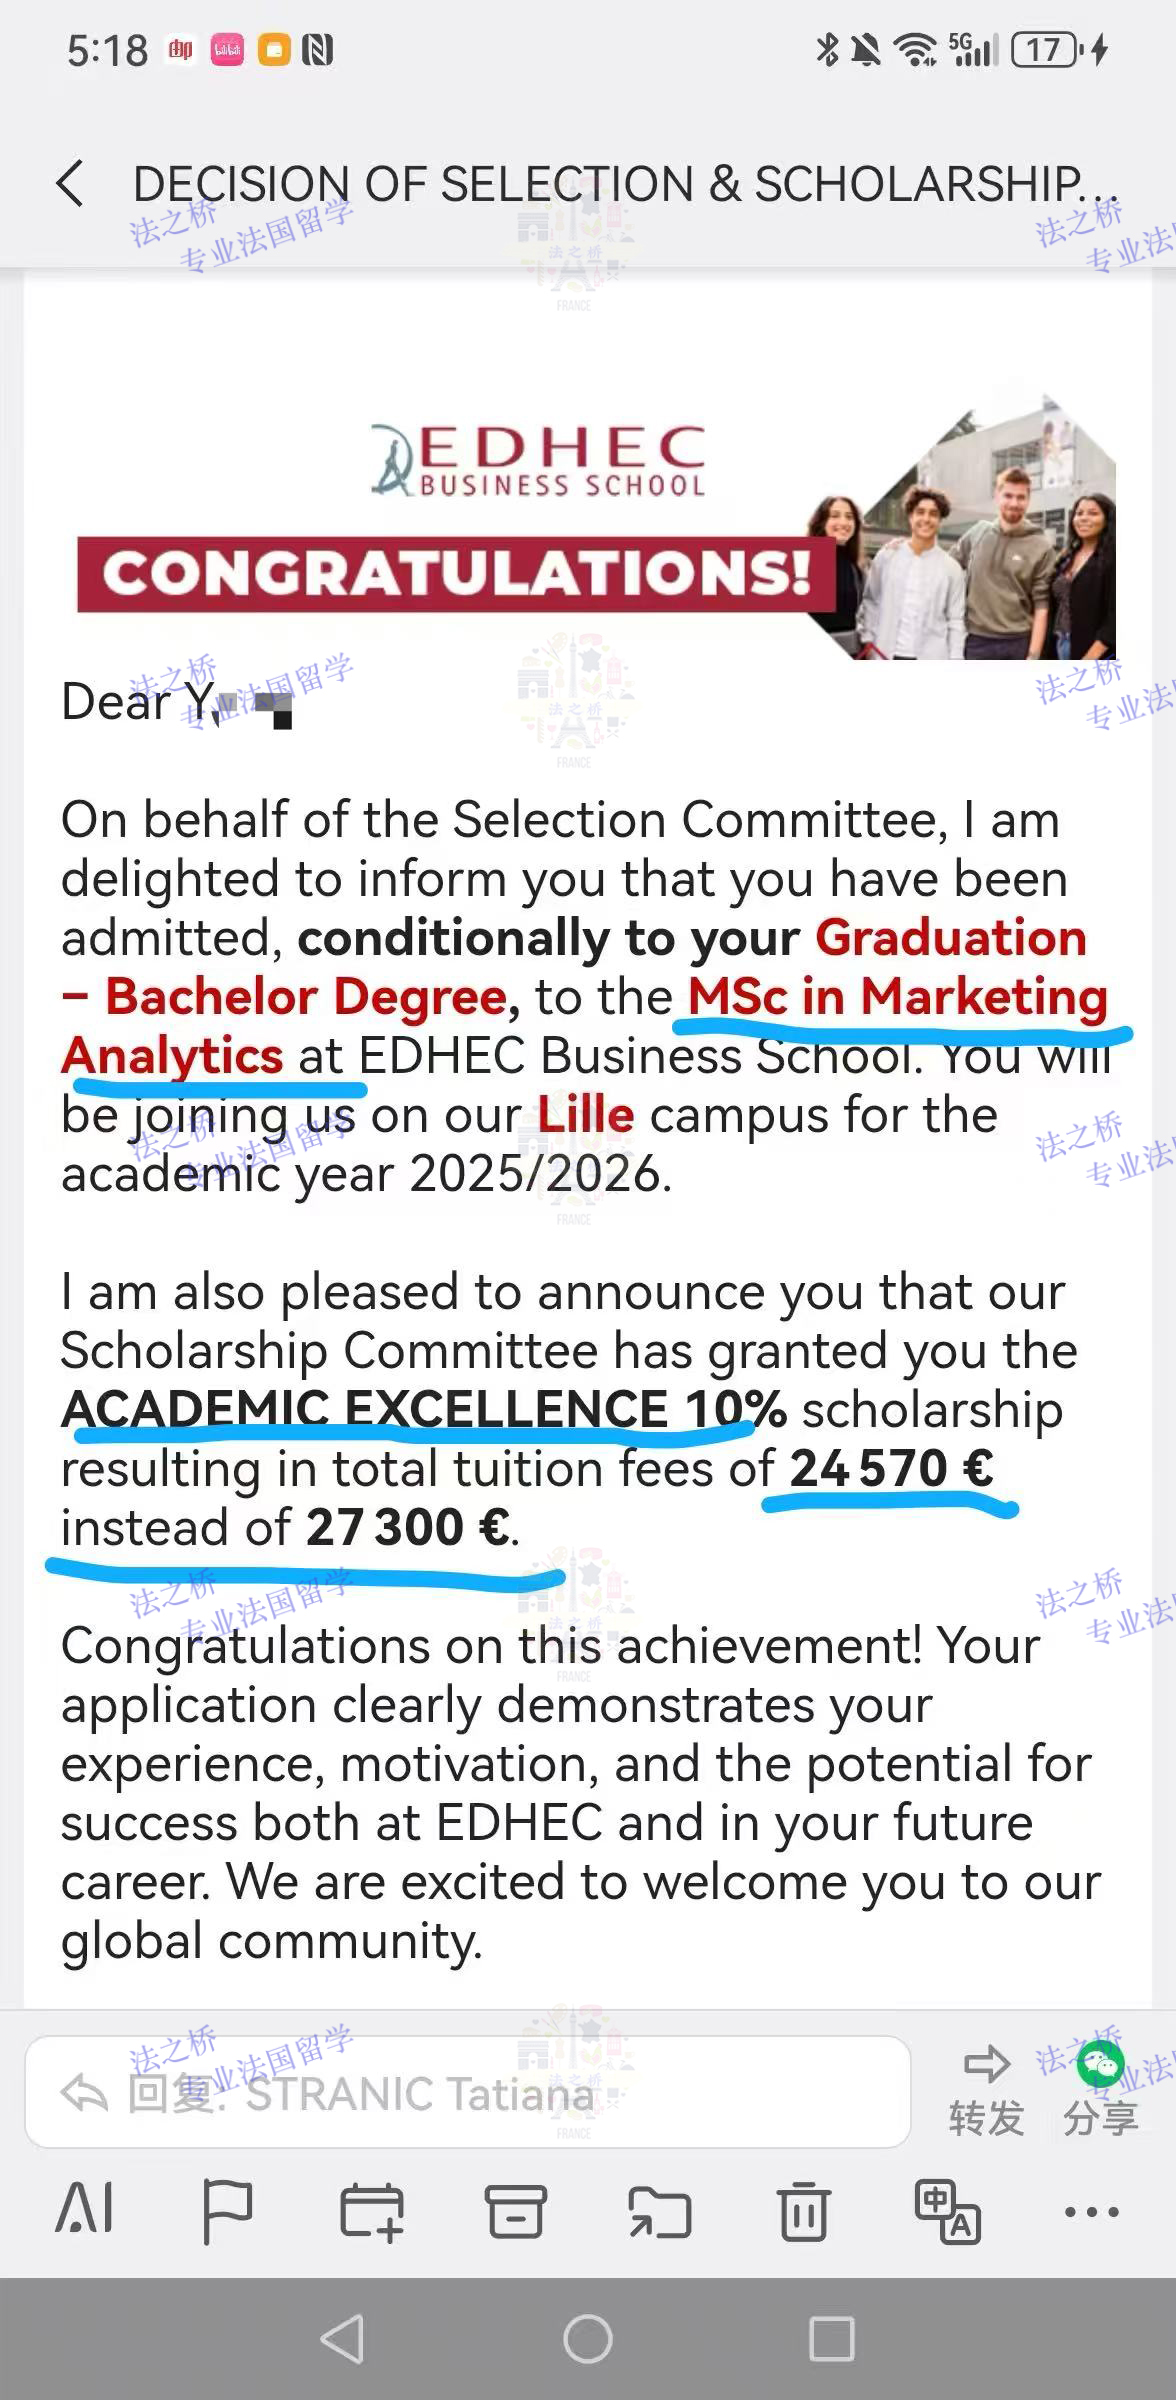Tap the NFC status bar icon
Screen dimensions: 1176x2400
[x=317, y=50]
